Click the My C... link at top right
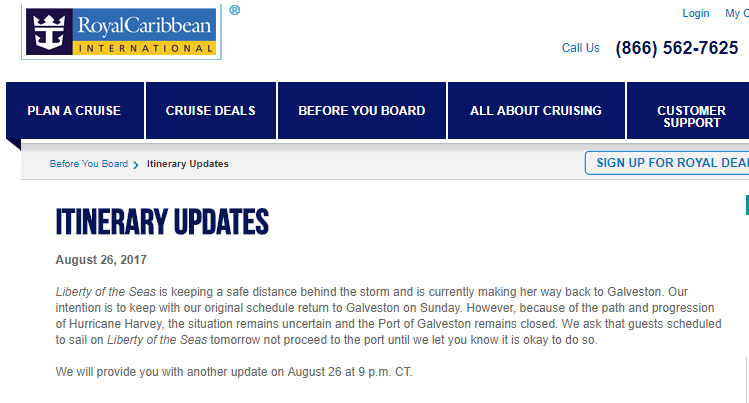This screenshot has height=403, width=749. [x=737, y=13]
